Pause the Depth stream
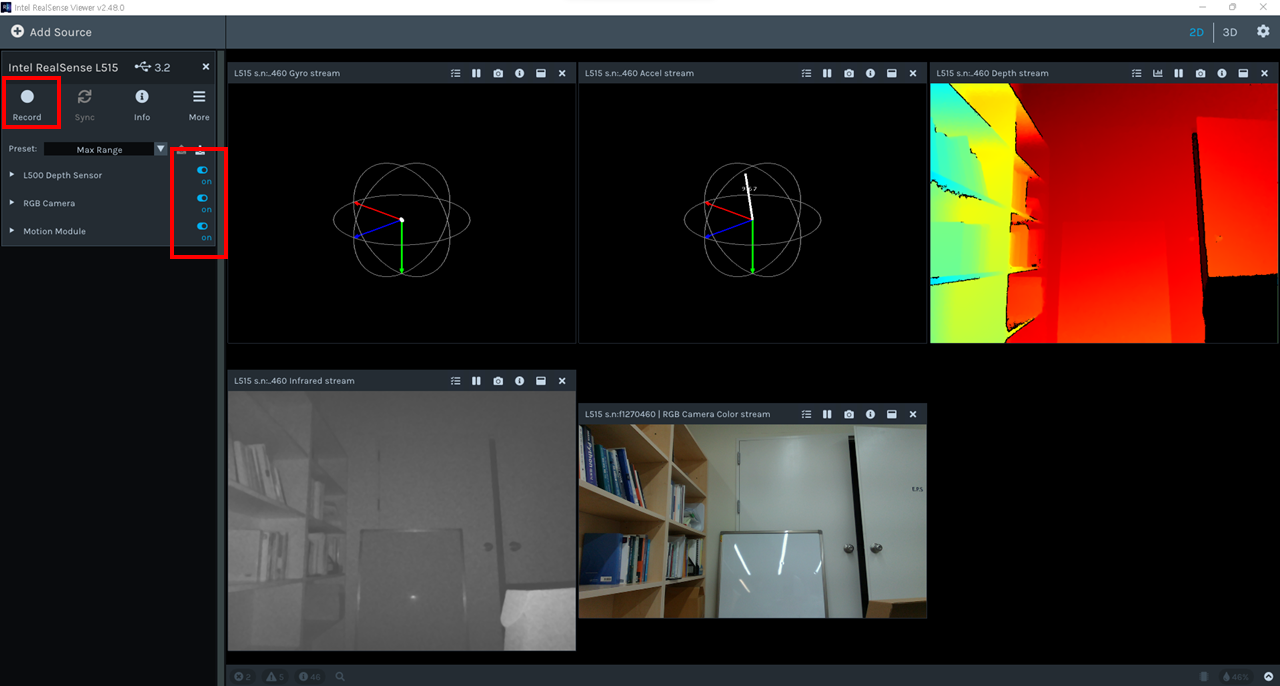The width and height of the screenshot is (1280, 686). coord(1179,73)
